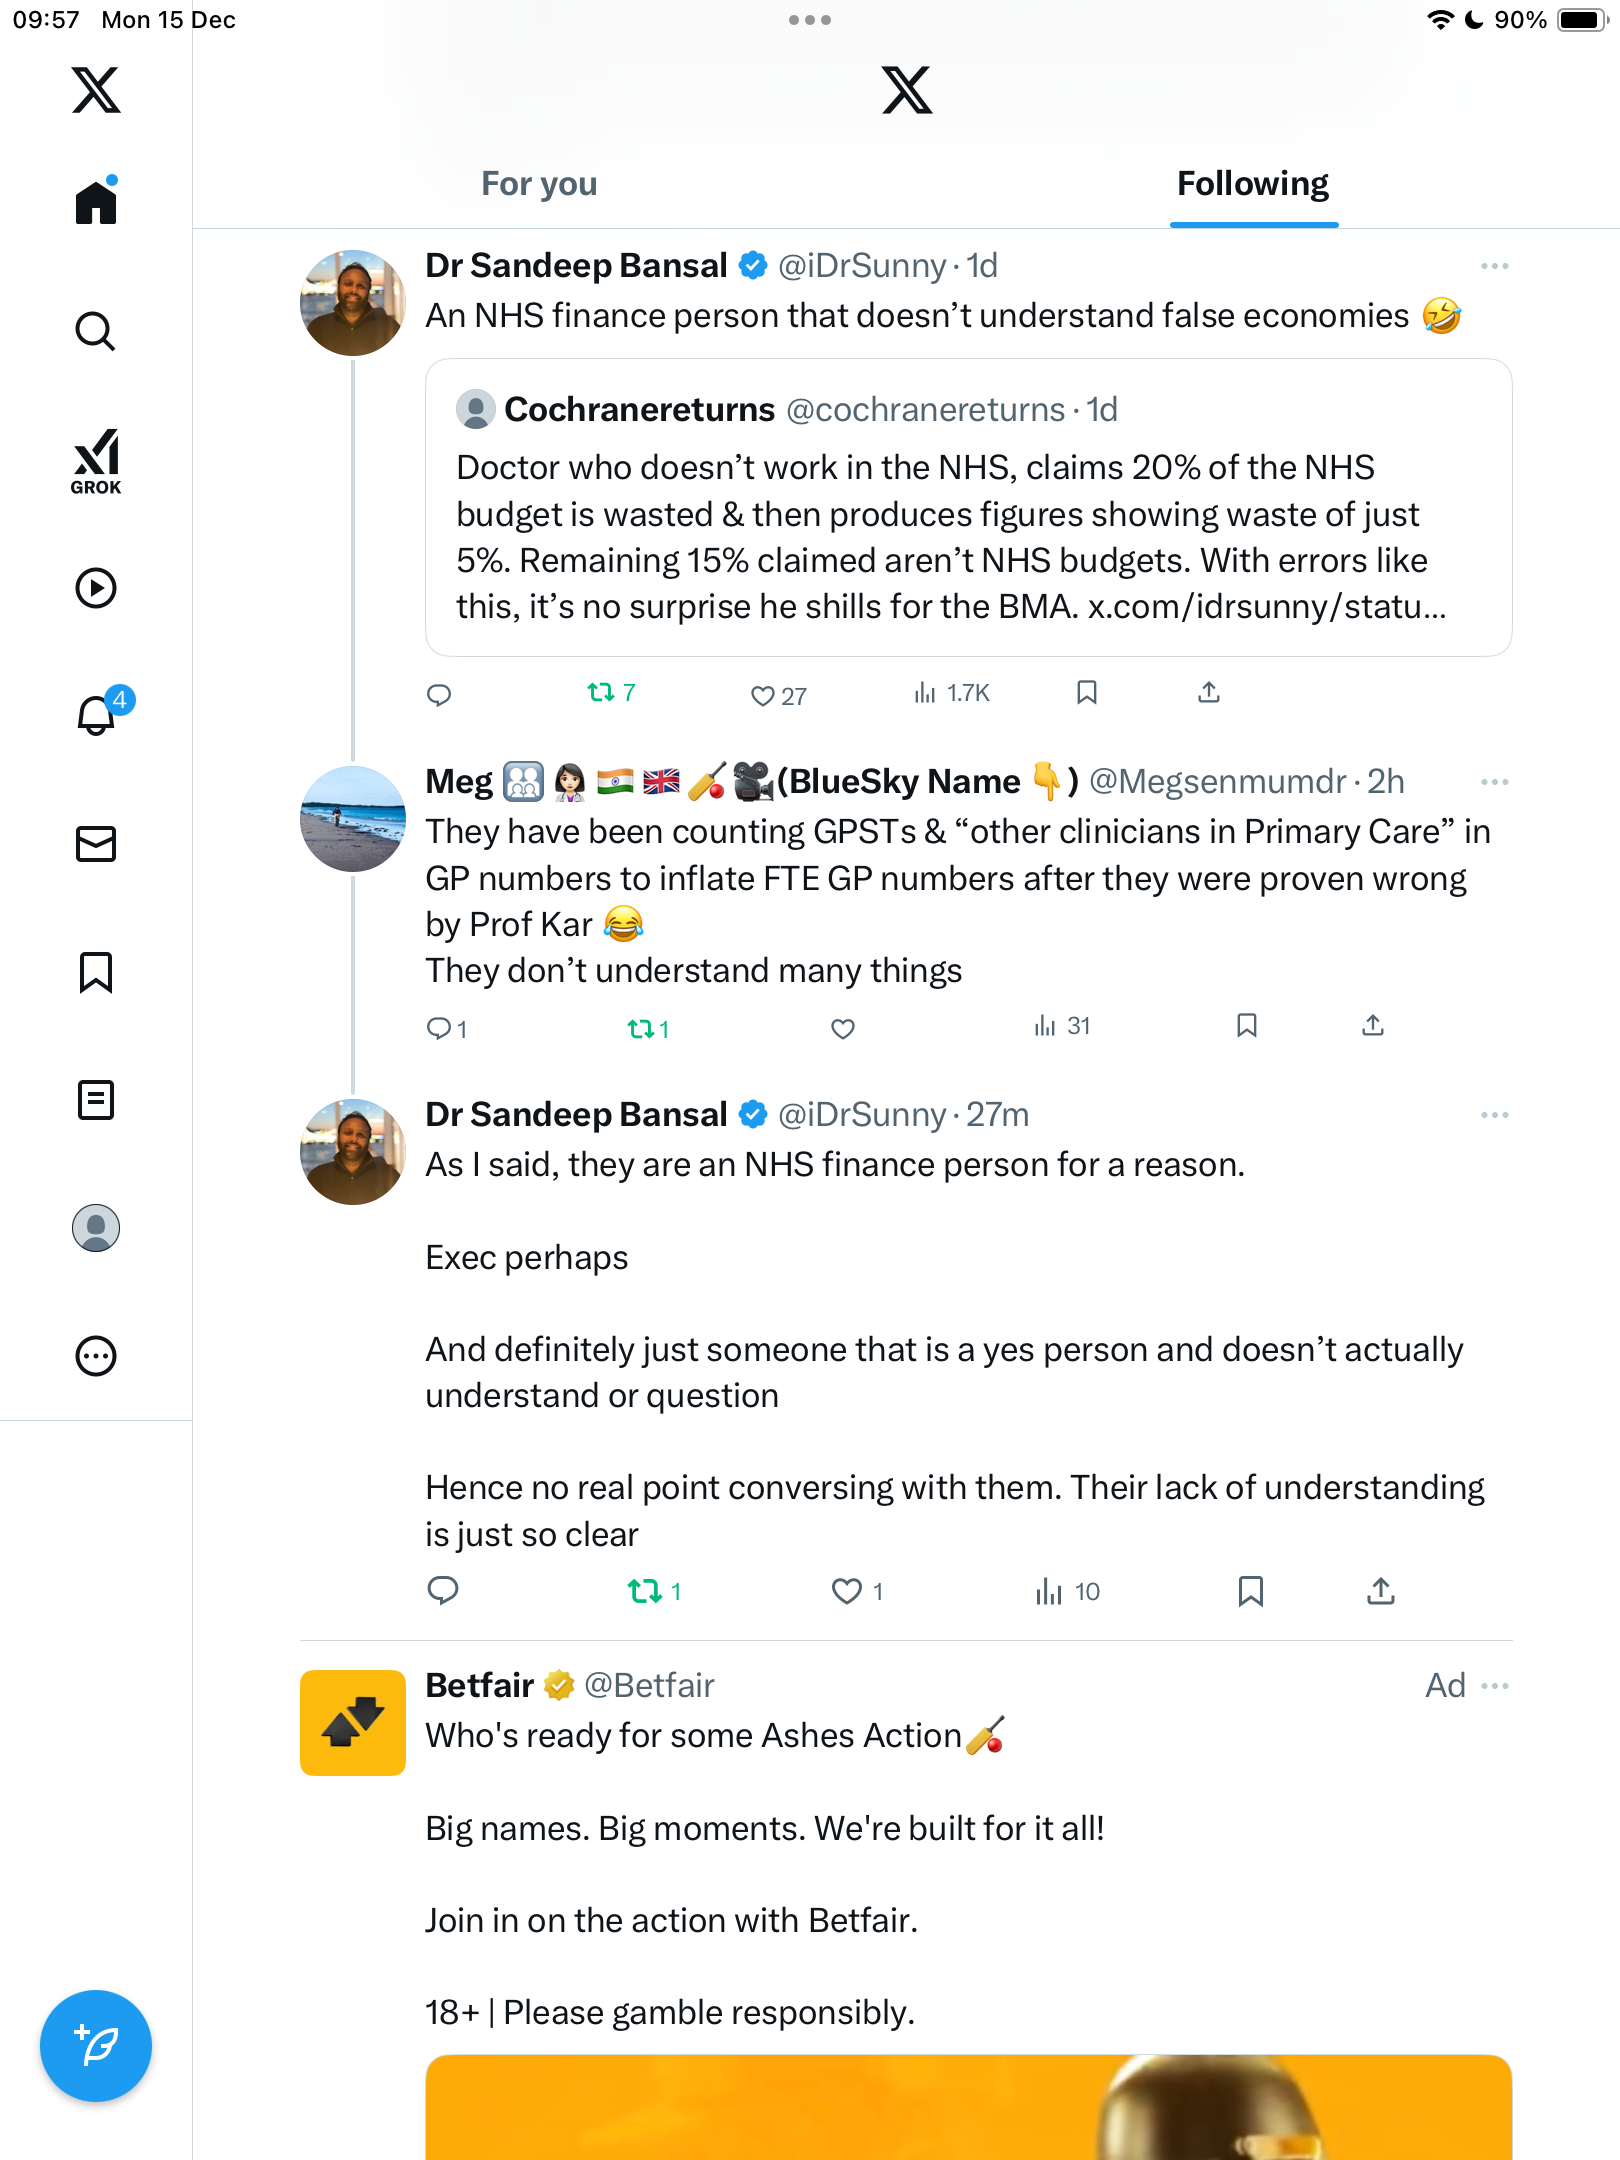The height and width of the screenshot is (2160, 1620).
Task: Like Meg's post about GPSTs
Action: [843, 1028]
